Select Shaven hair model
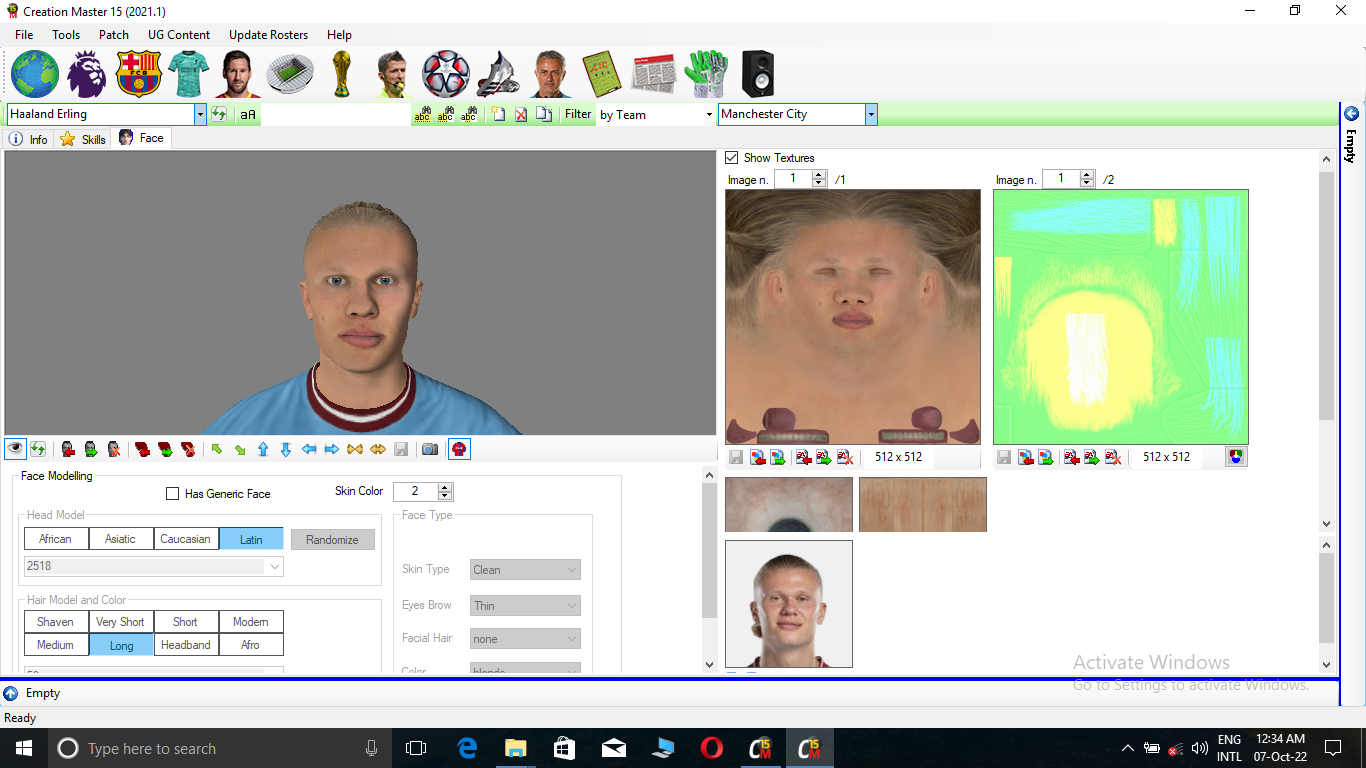Image resolution: width=1366 pixels, height=768 pixels. [x=56, y=622]
